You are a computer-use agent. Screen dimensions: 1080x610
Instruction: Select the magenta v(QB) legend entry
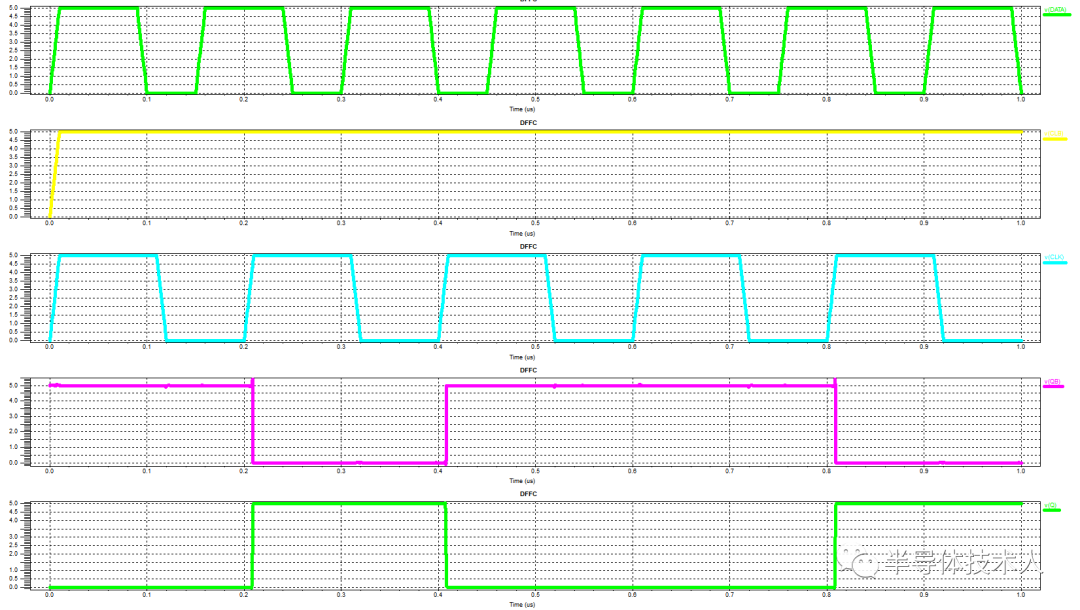[x=1053, y=383]
